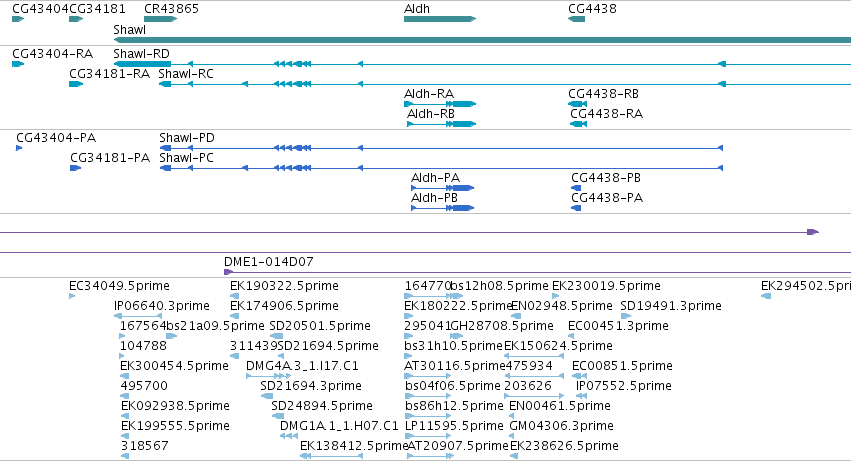This screenshot has width=851, height=461.
Task: Click the EK238626.5prime EST label
Action: (564, 447)
